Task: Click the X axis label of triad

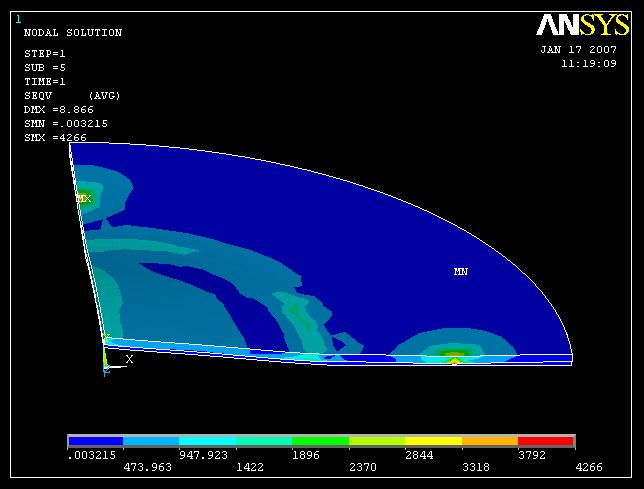Action: point(129,359)
